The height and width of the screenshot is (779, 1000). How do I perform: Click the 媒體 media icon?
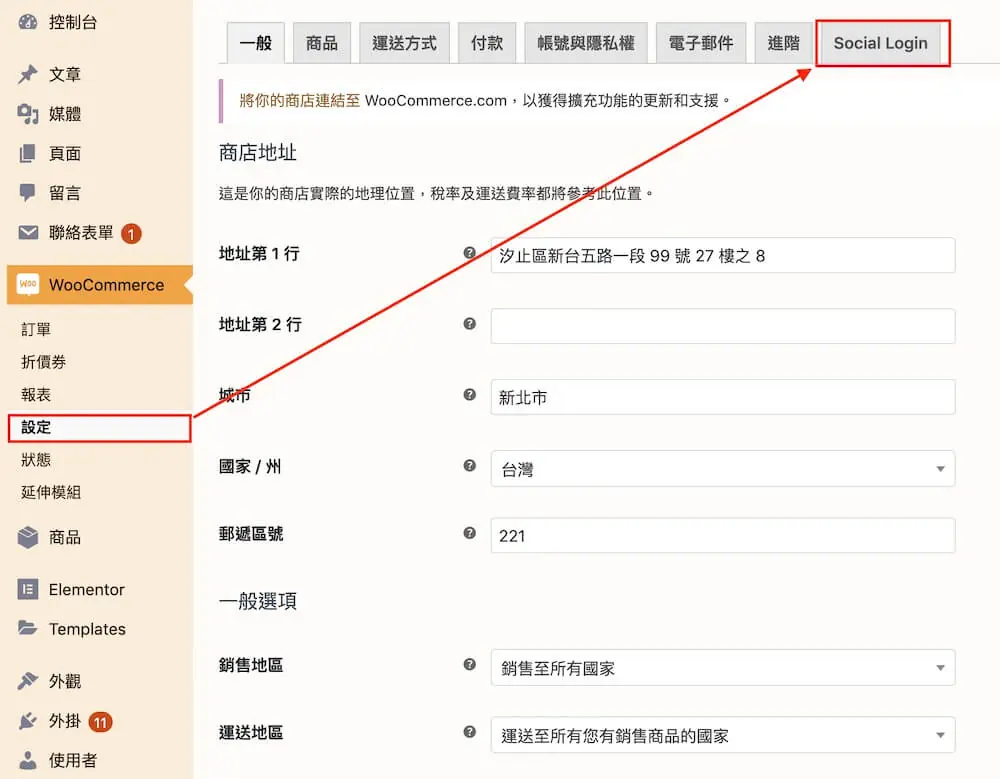click(x=28, y=114)
